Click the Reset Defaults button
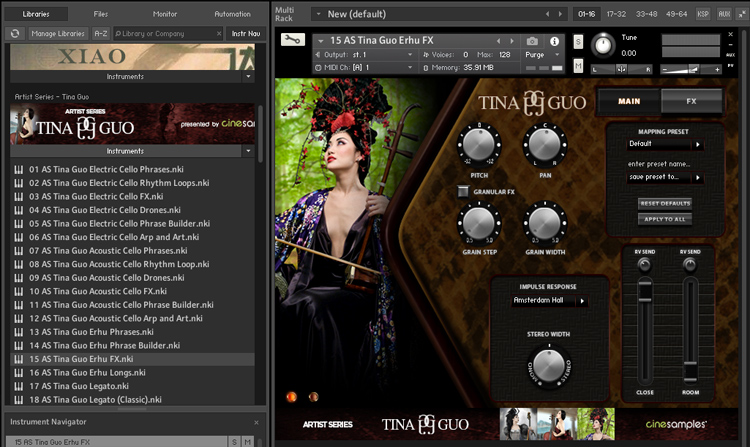 (665, 204)
